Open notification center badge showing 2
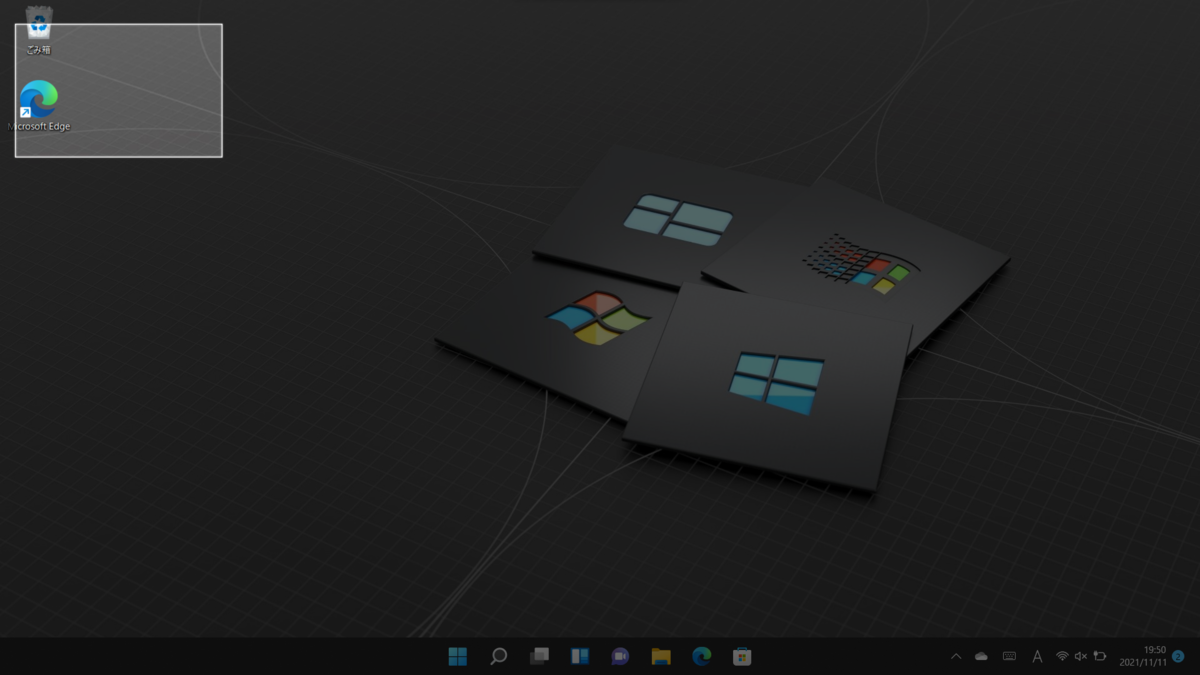Viewport: 1200px width, 675px height. click(x=1178, y=656)
